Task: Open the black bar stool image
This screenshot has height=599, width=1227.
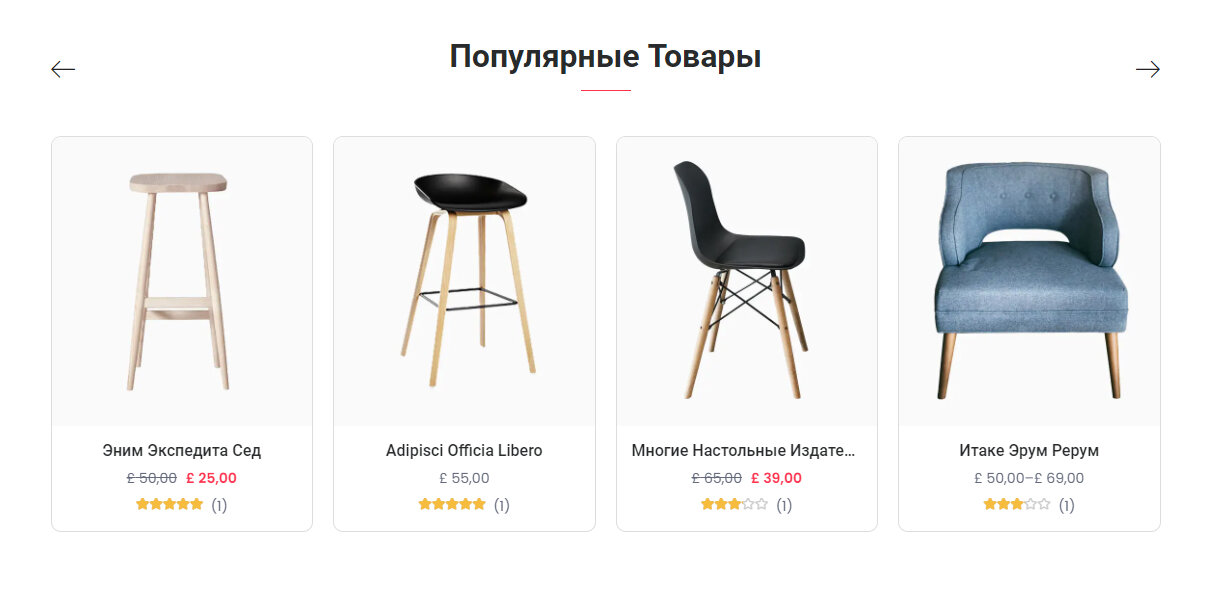Action: point(464,282)
